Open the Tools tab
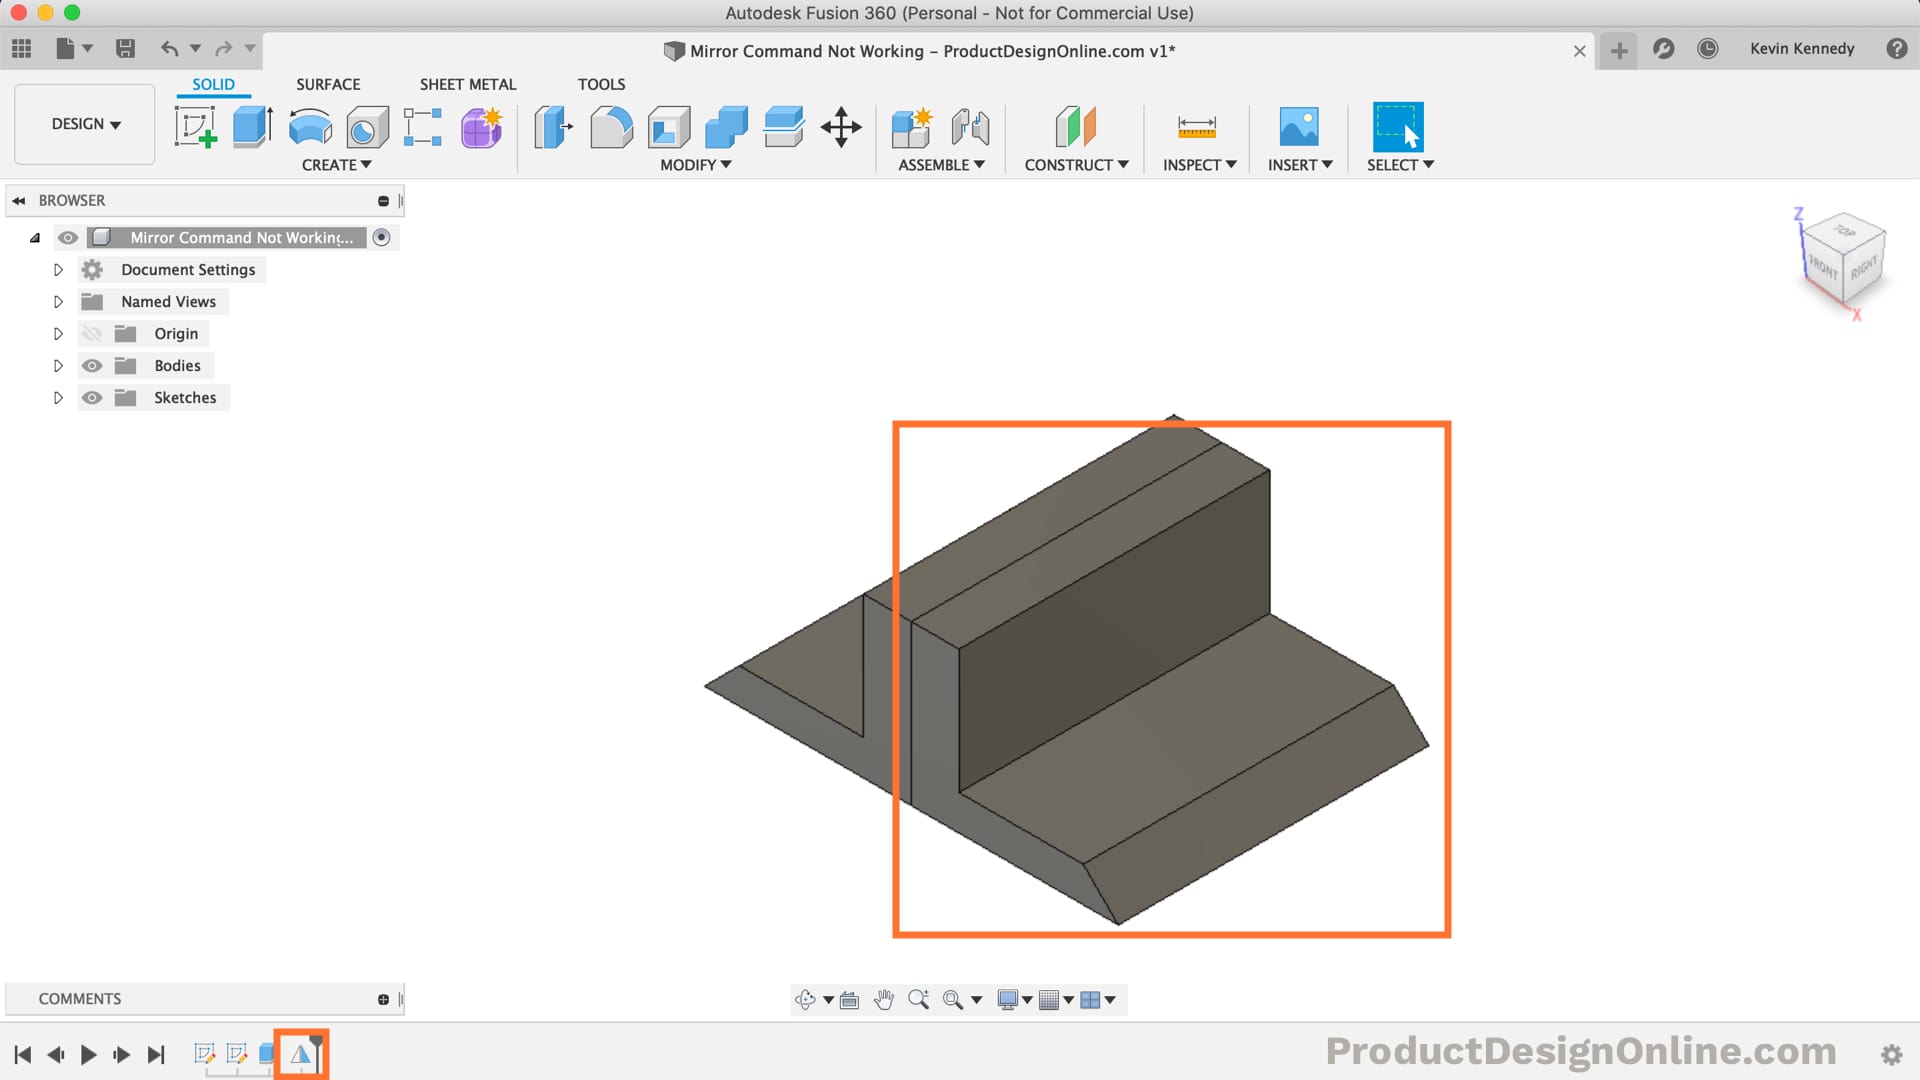 pyautogui.click(x=601, y=84)
